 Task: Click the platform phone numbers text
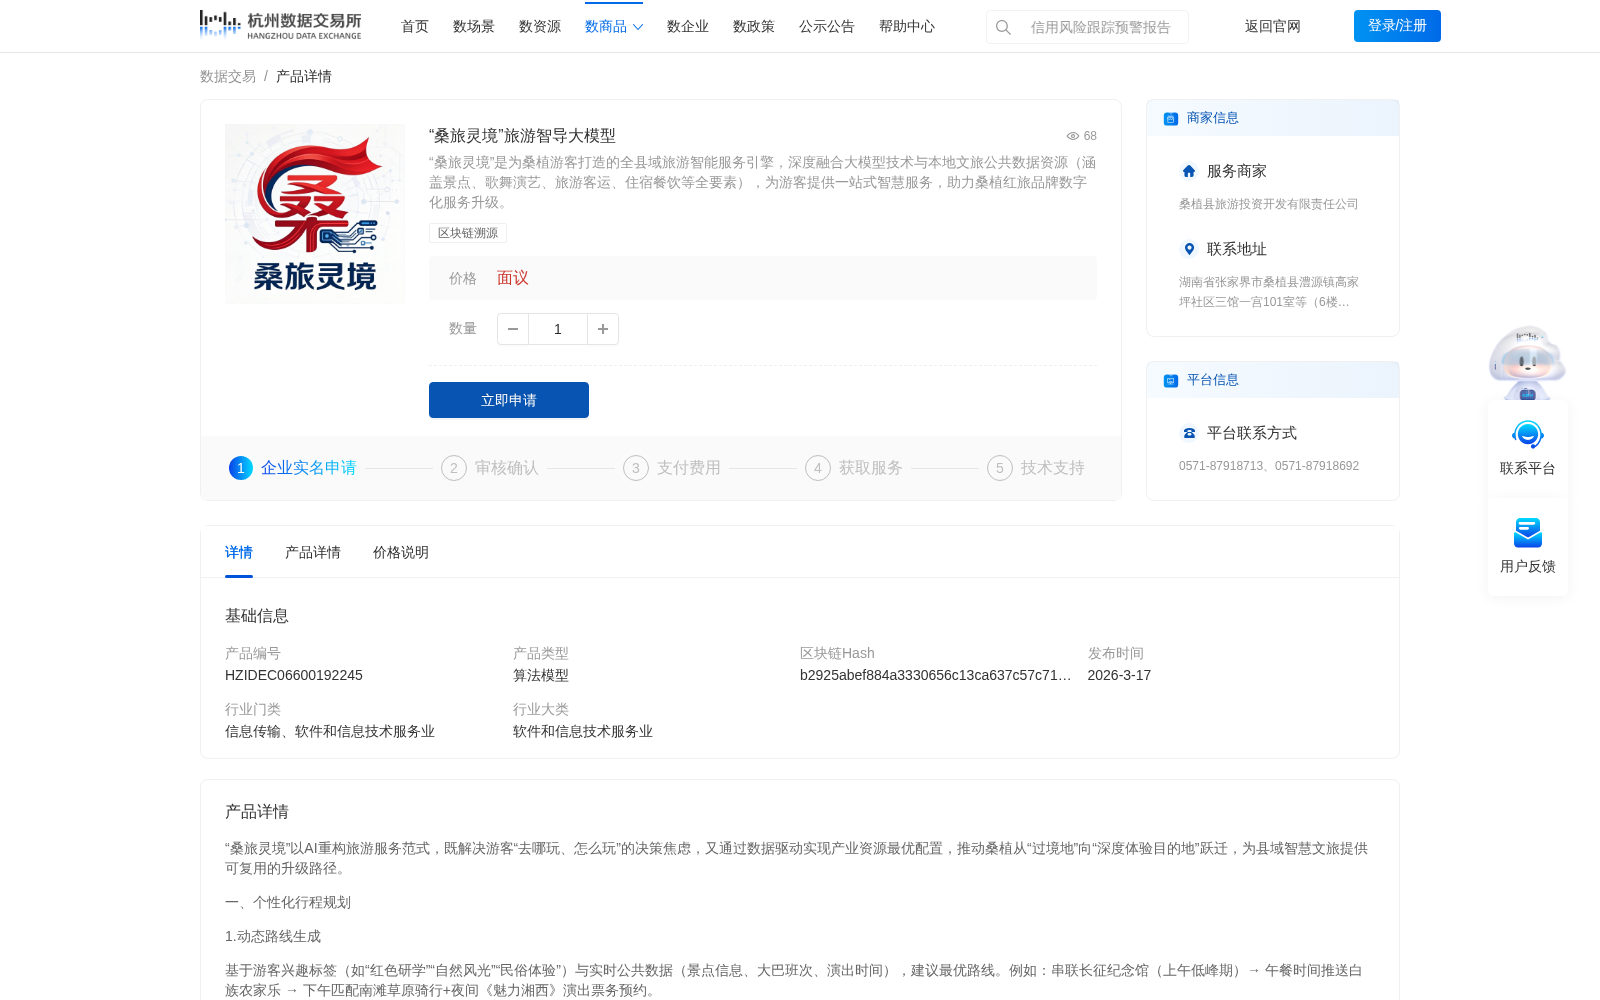tap(1269, 466)
